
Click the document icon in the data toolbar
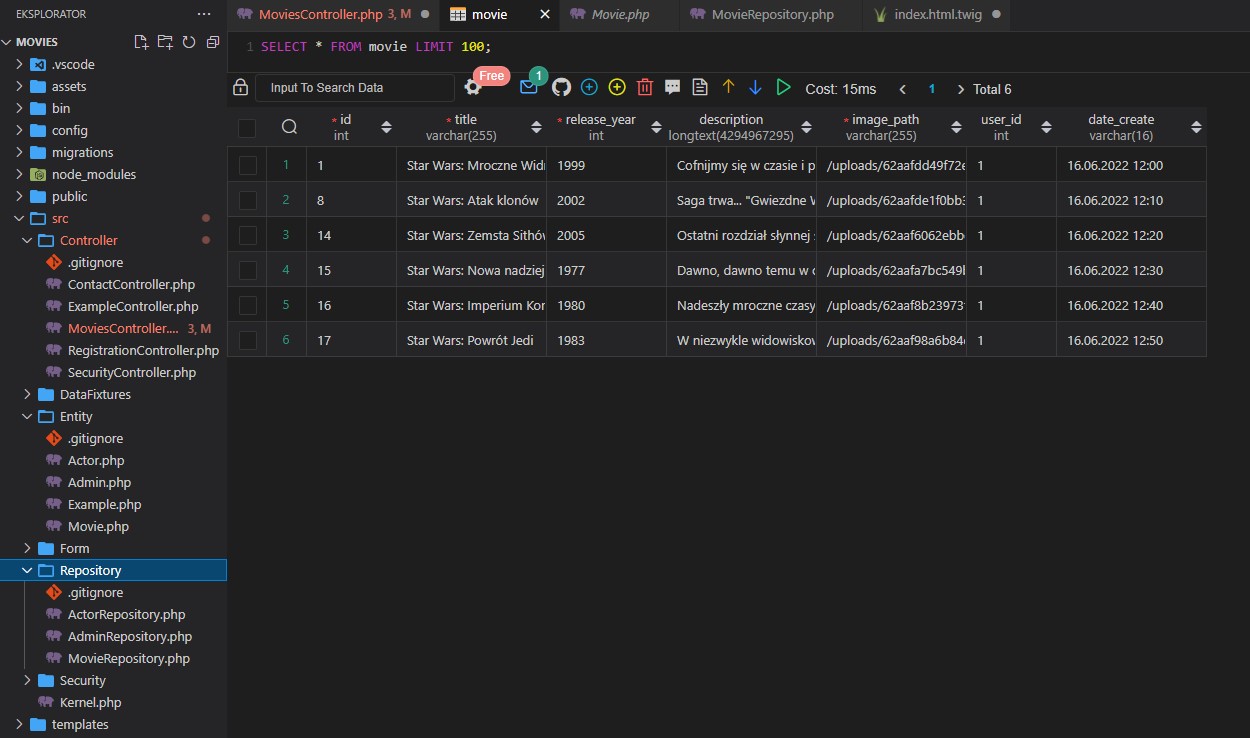click(x=701, y=87)
